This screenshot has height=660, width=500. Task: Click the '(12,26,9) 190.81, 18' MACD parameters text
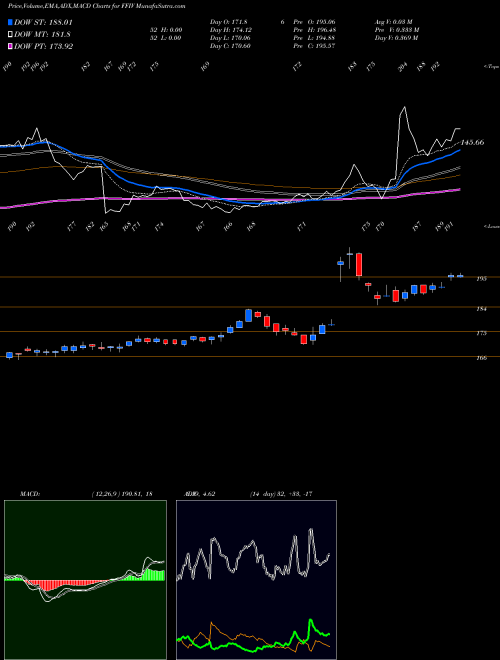[122, 494]
